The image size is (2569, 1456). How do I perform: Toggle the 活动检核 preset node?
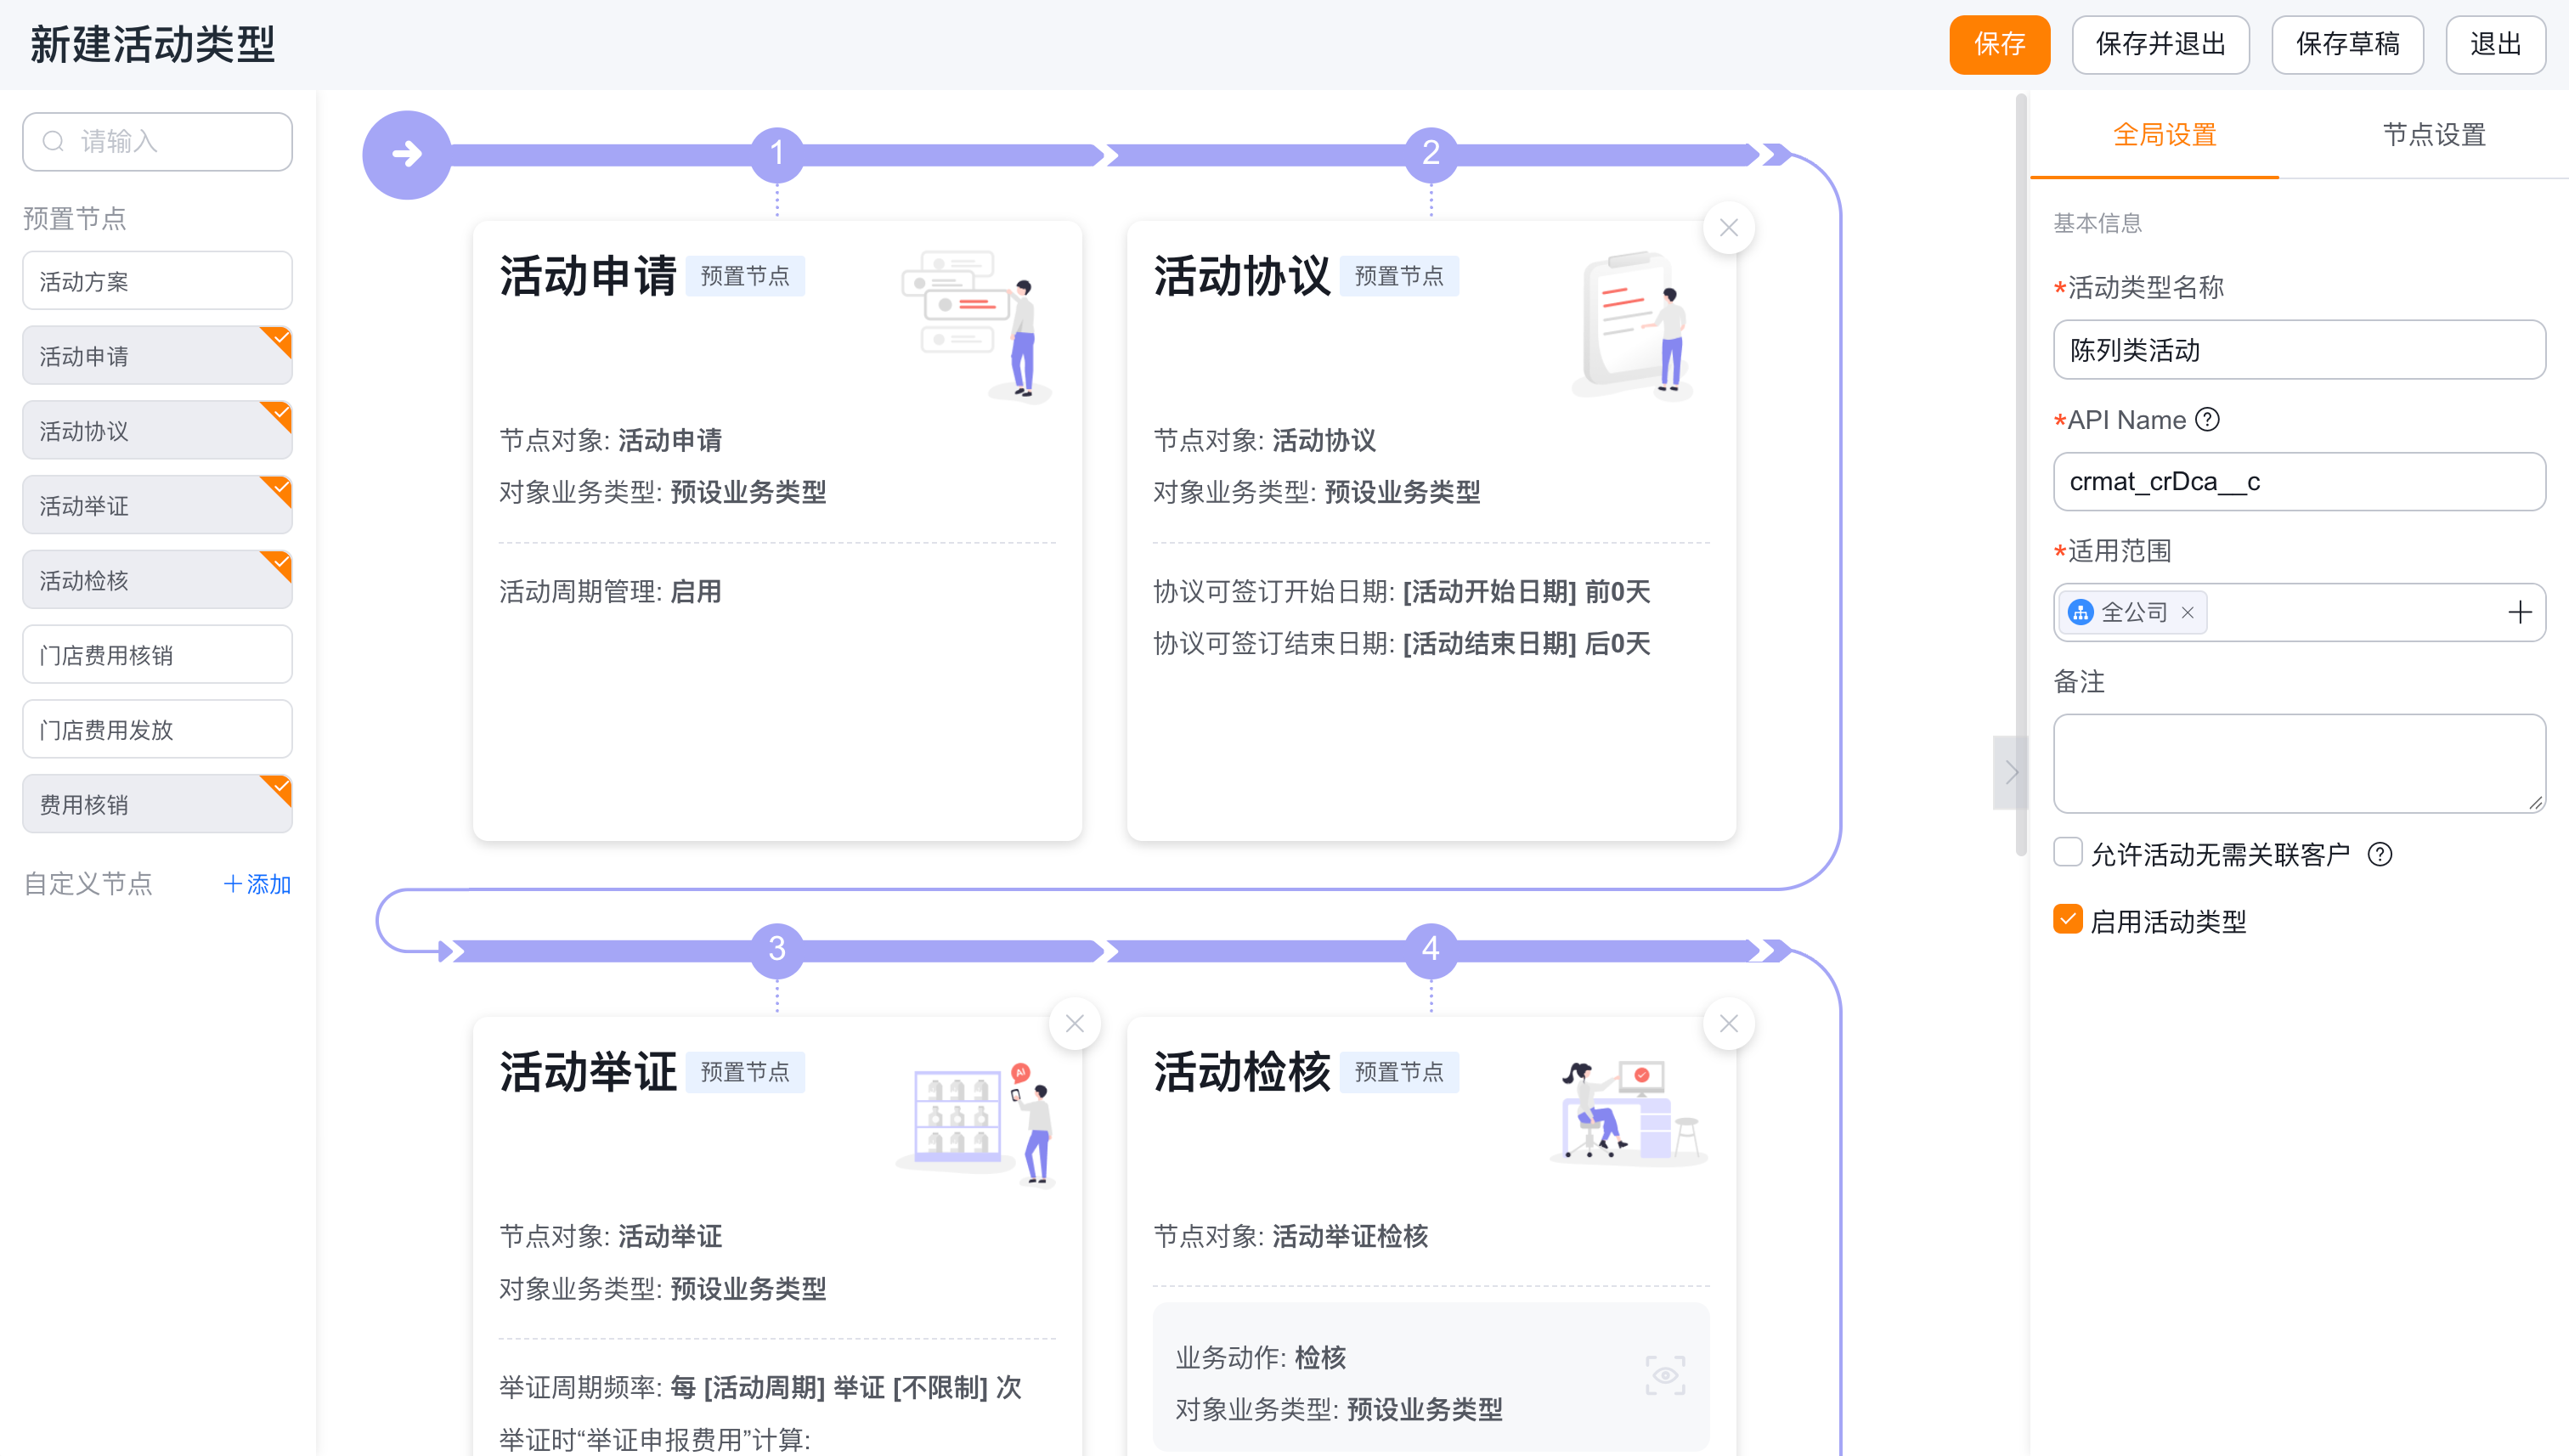(x=157, y=580)
